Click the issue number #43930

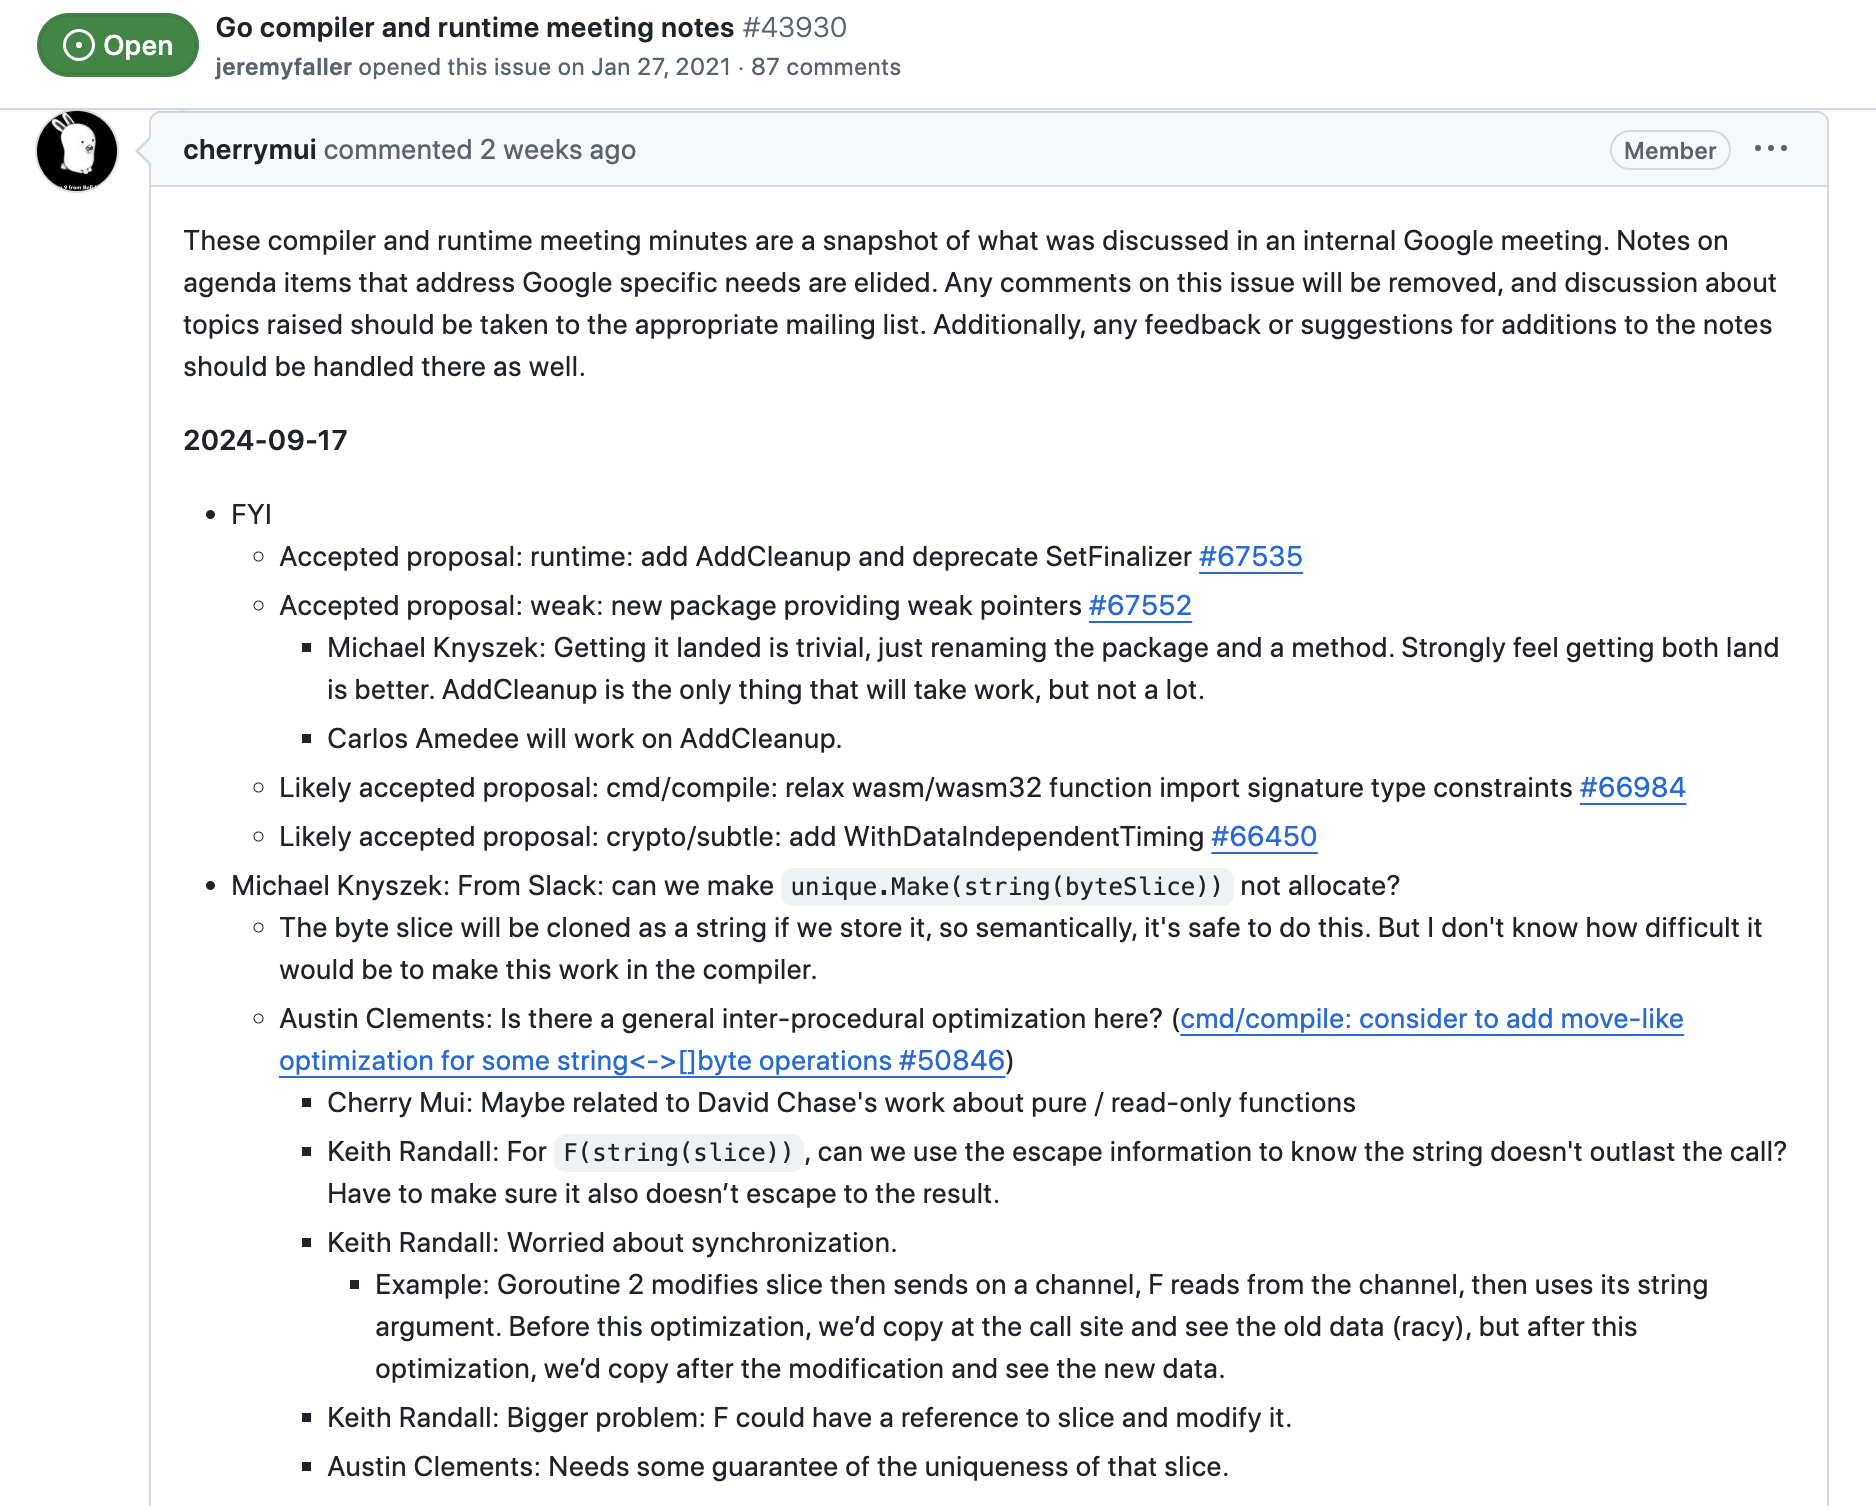tap(795, 27)
